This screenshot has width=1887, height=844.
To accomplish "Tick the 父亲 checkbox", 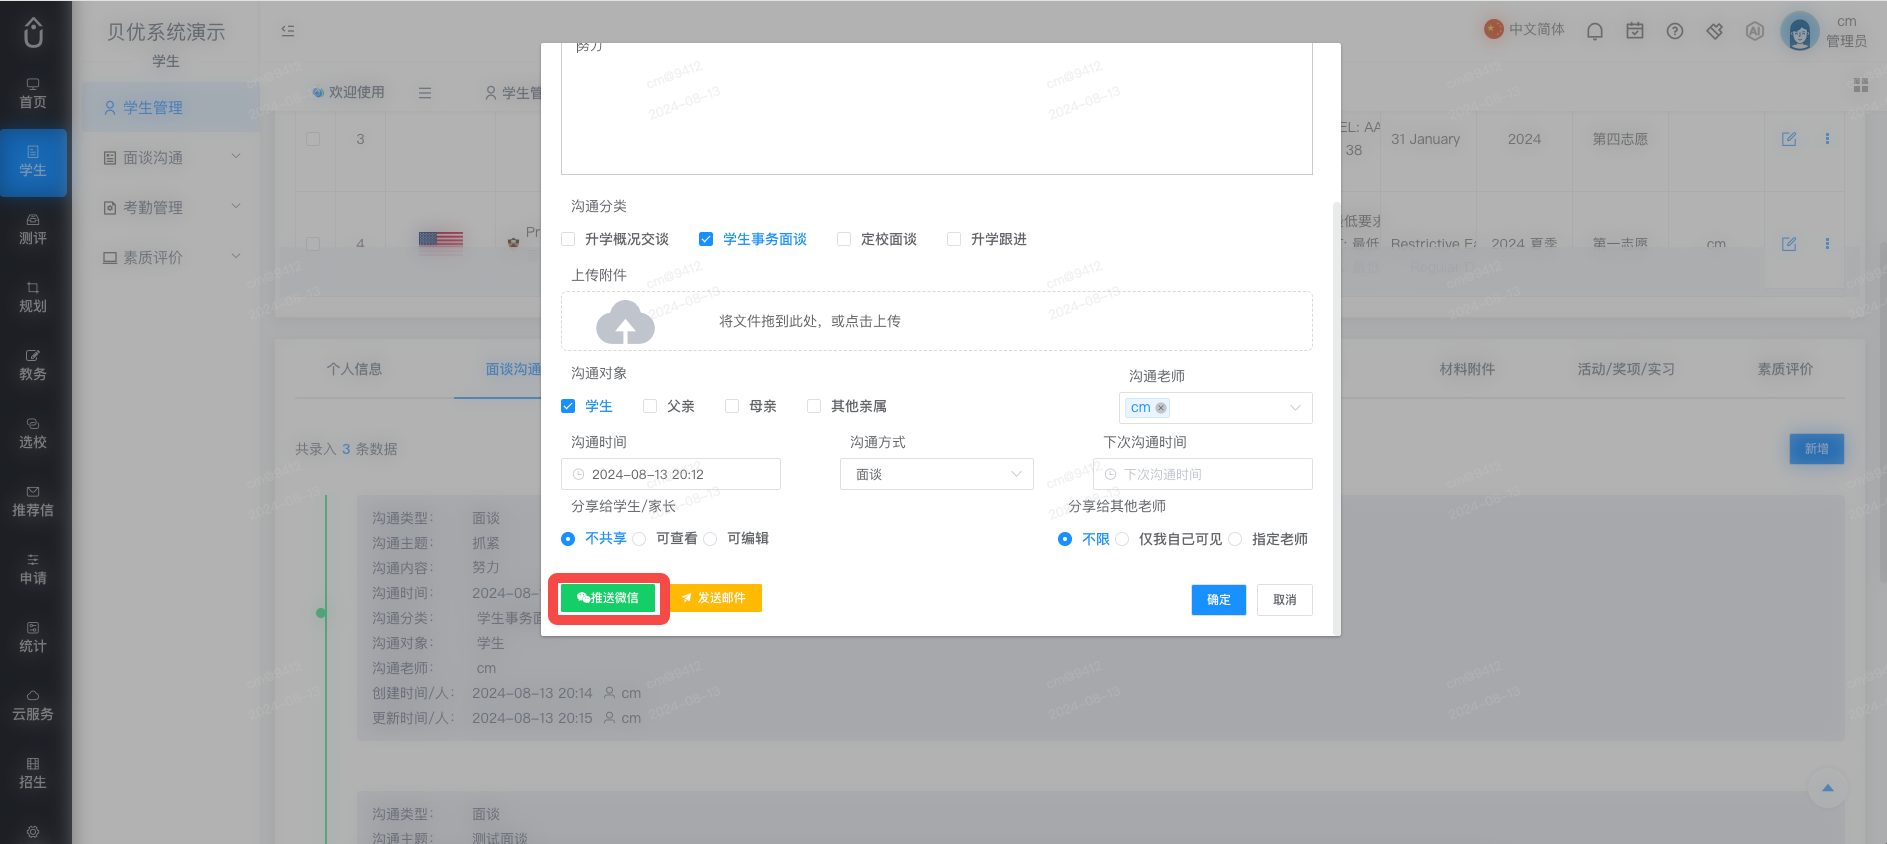I will [650, 406].
